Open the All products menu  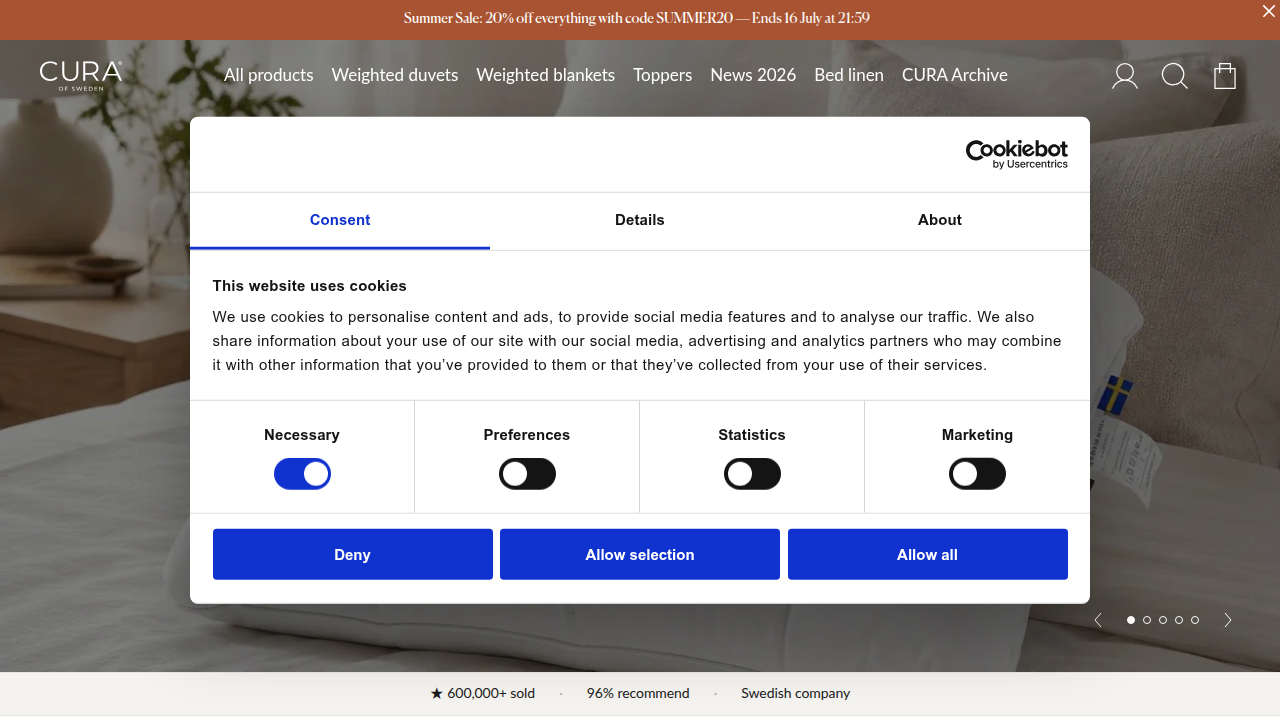click(x=269, y=75)
